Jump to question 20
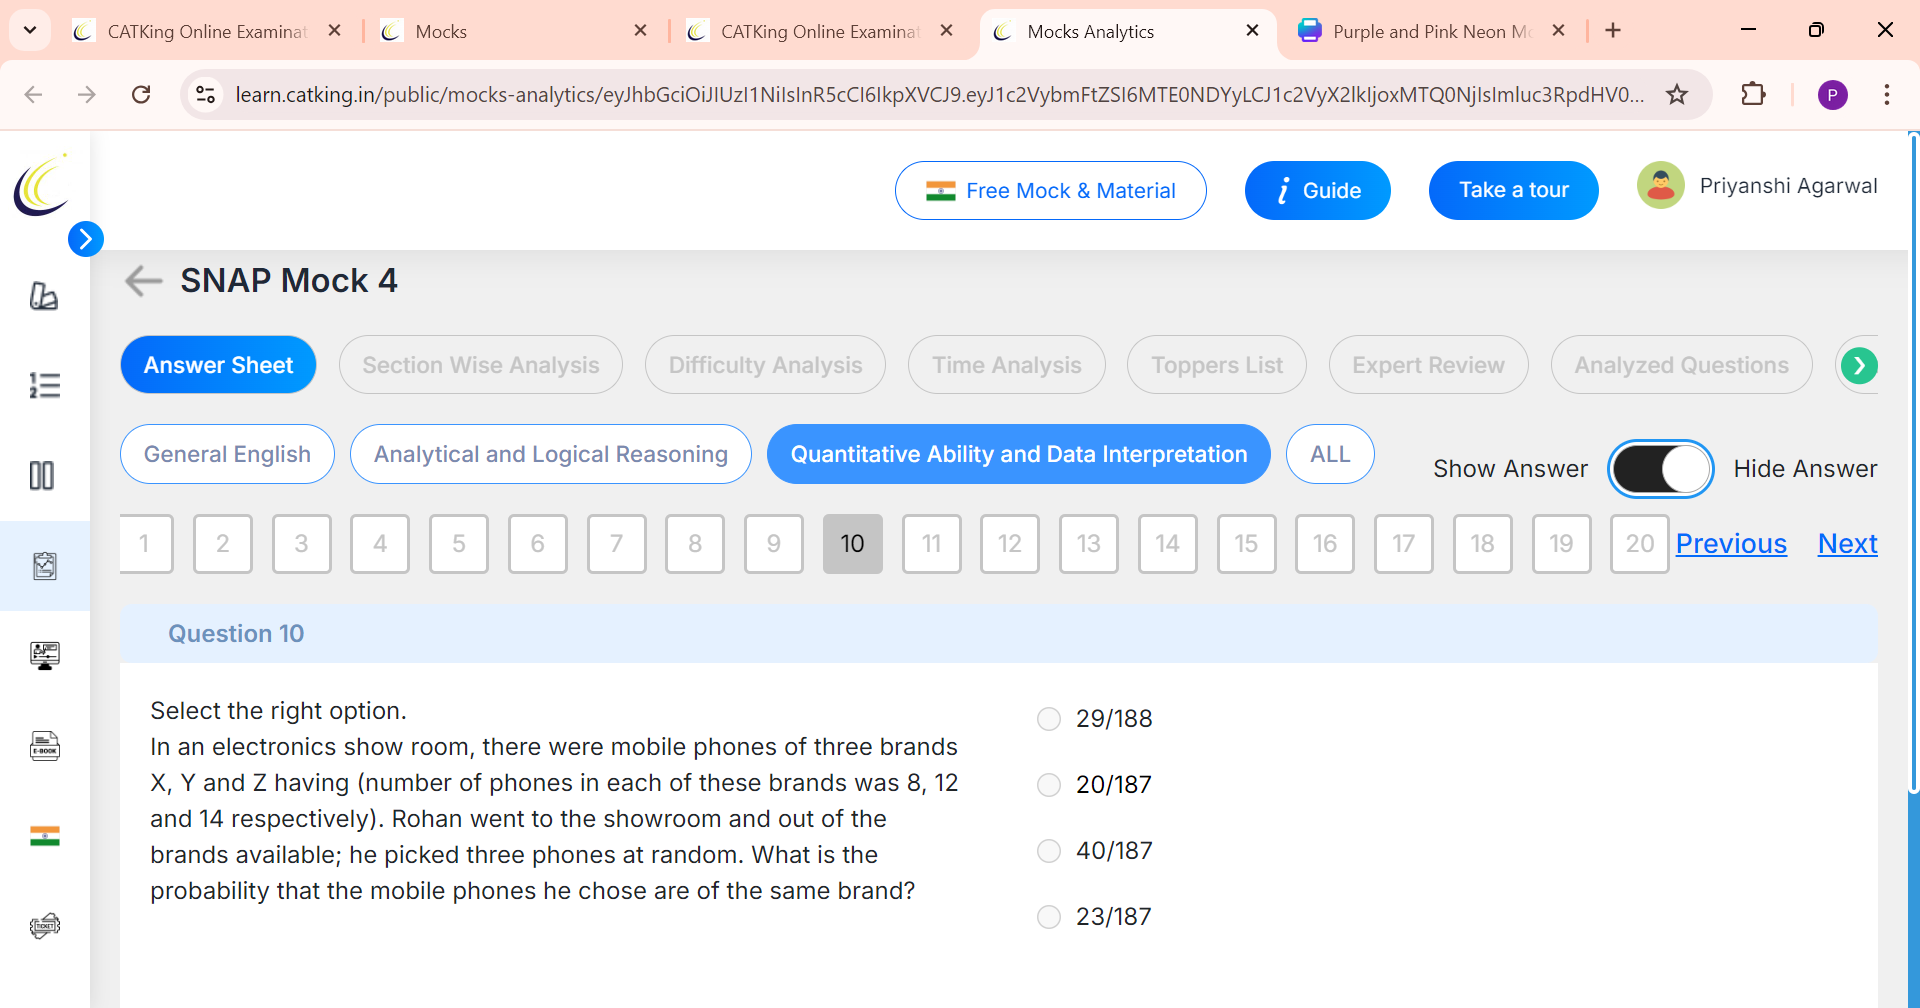The width and height of the screenshot is (1920, 1008). click(1640, 544)
